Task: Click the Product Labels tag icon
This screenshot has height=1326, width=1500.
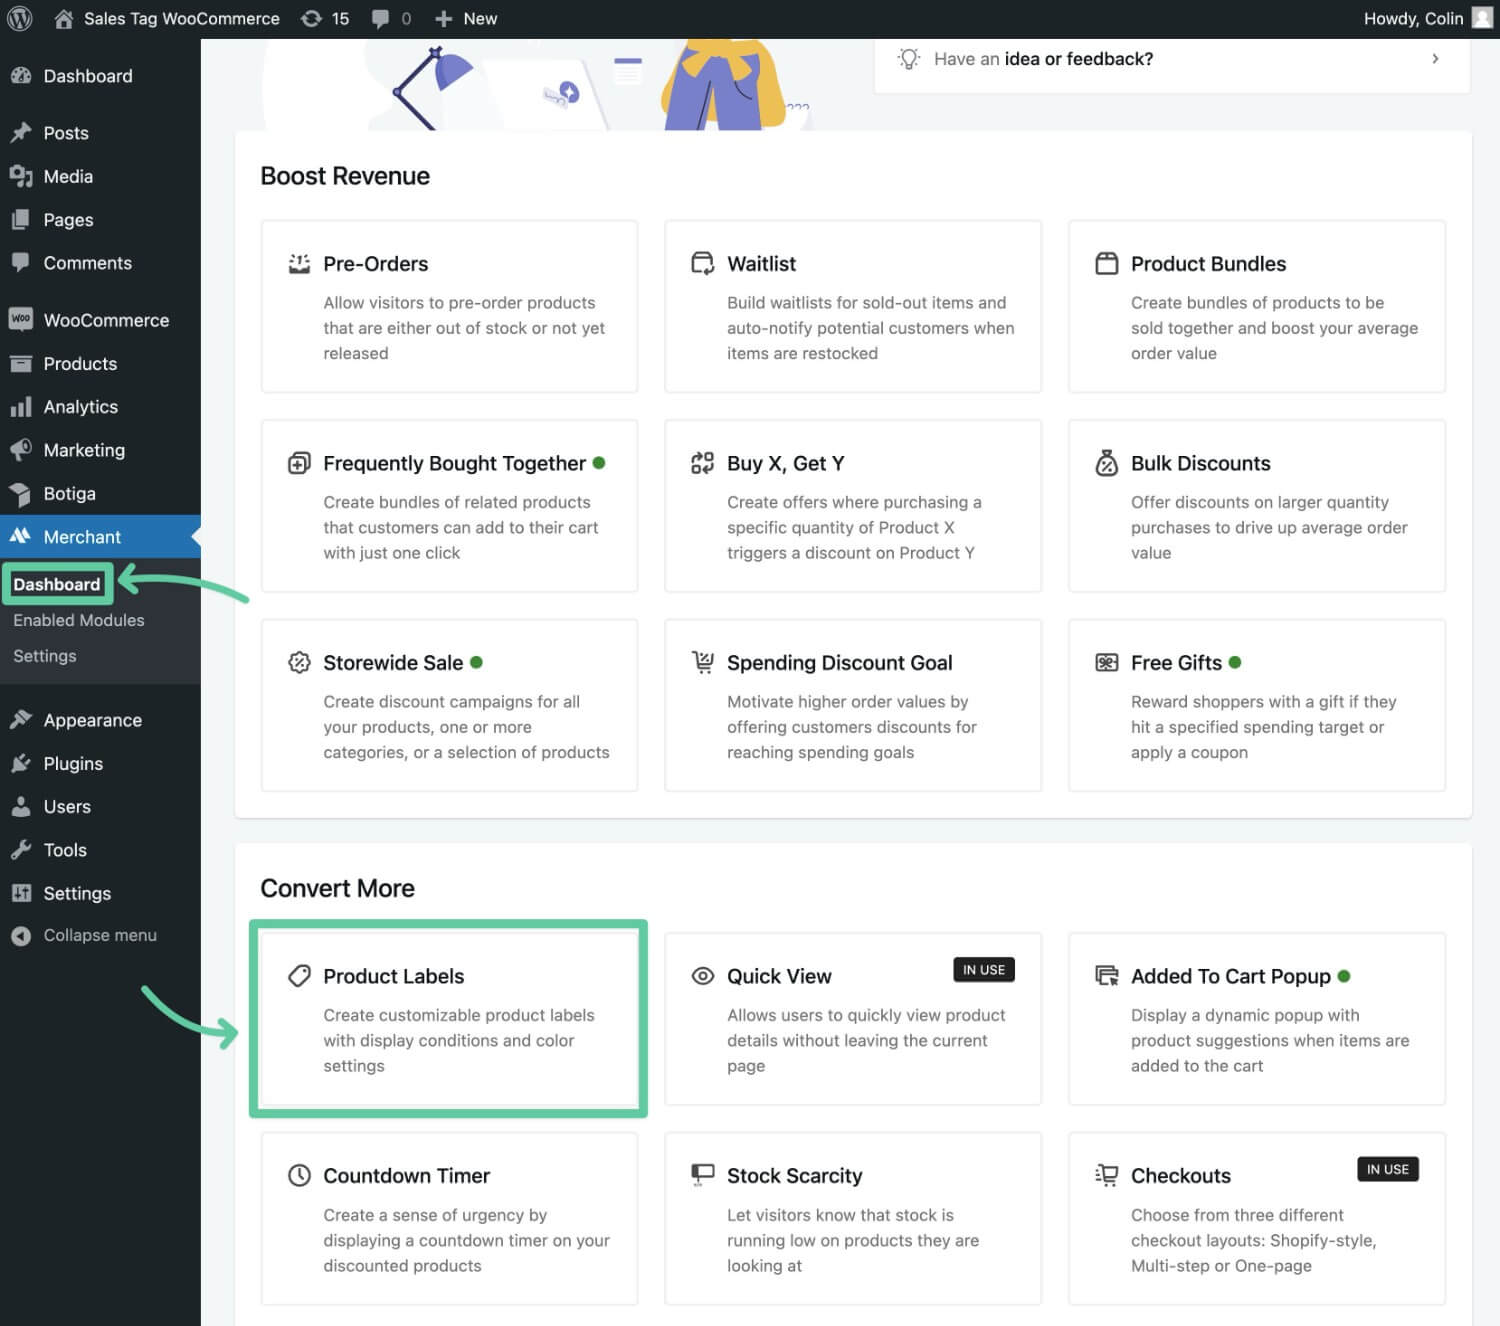Action: pos(299,976)
